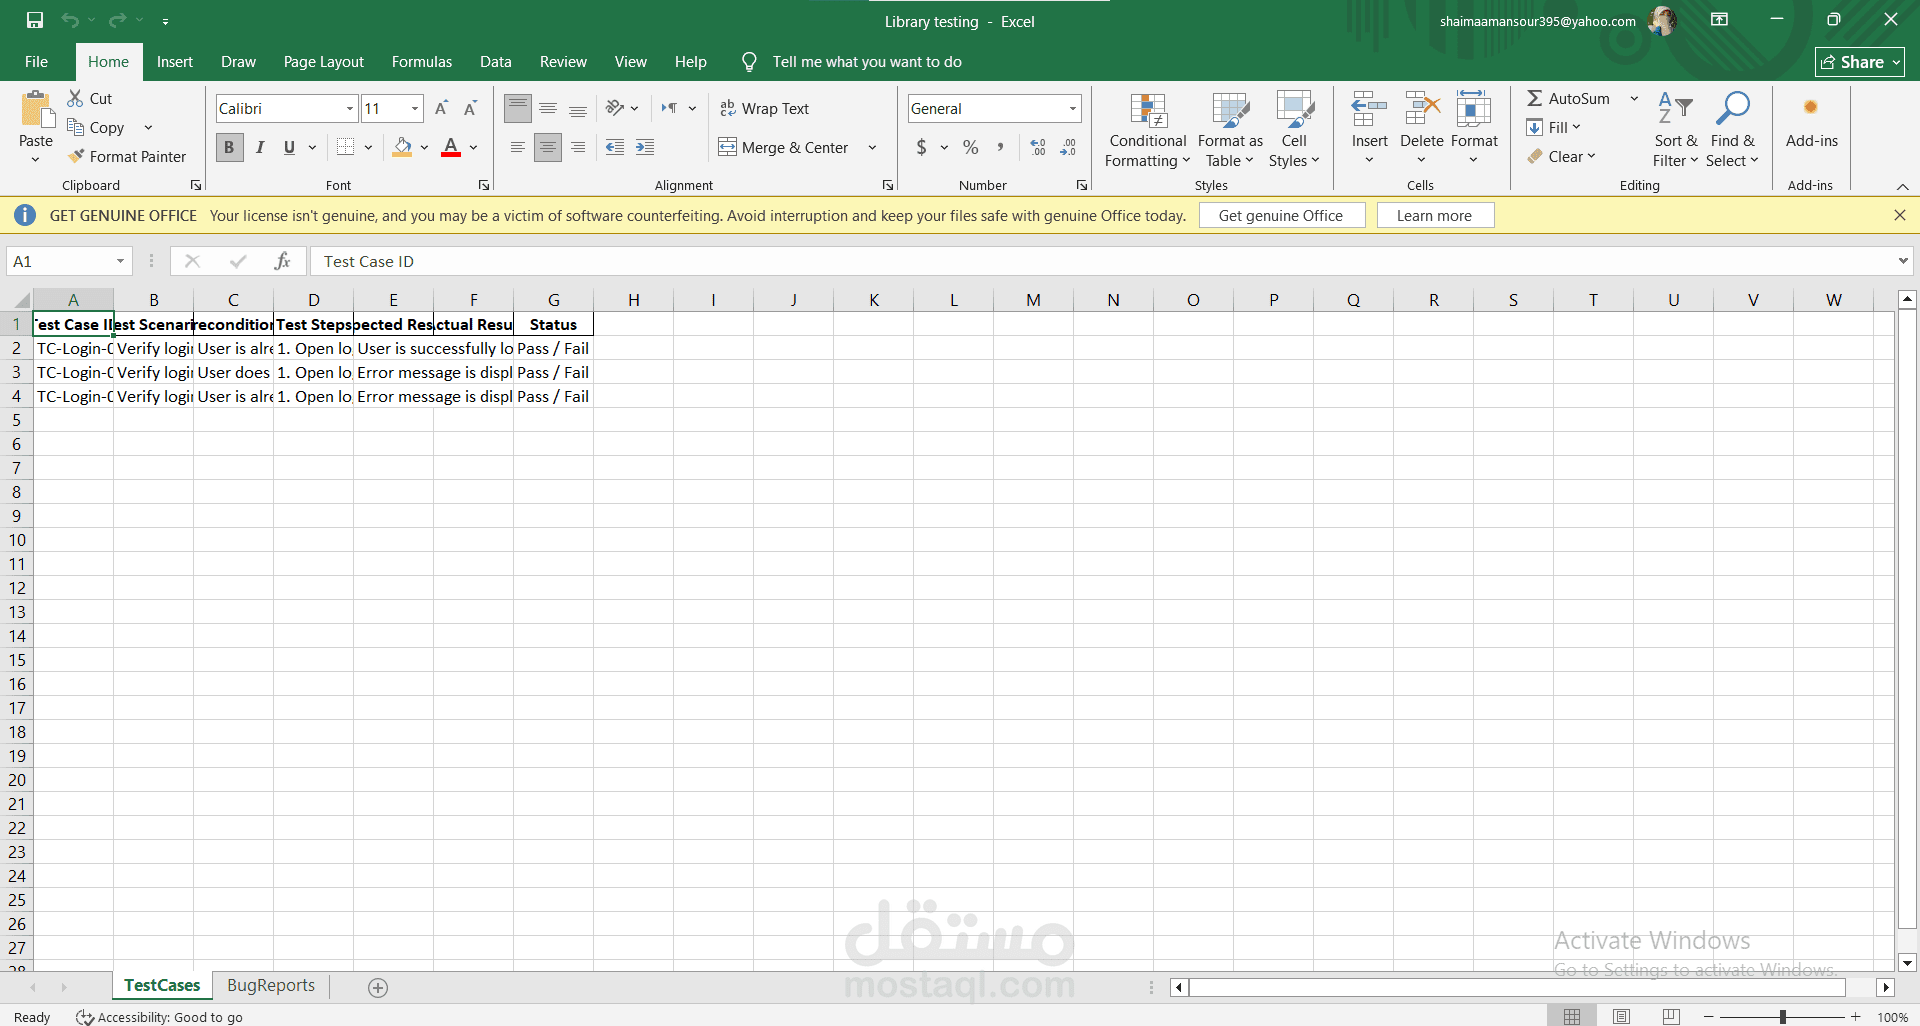Click the orientation angle text icon
Viewport: 1920px width, 1026px height.
(x=615, y=108)
